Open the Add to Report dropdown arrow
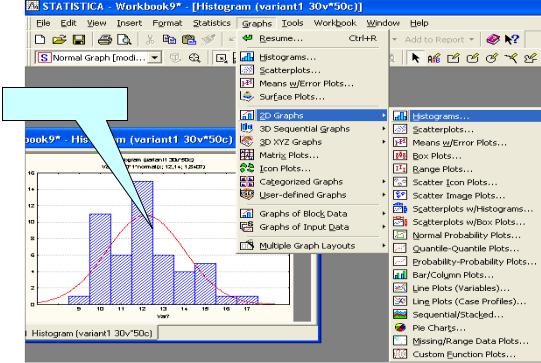The image size is (541, 363). 471,40
